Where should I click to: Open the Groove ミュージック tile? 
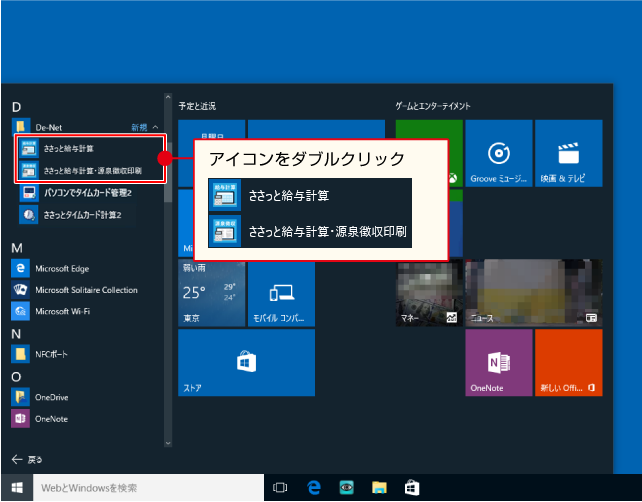[499, 153]
